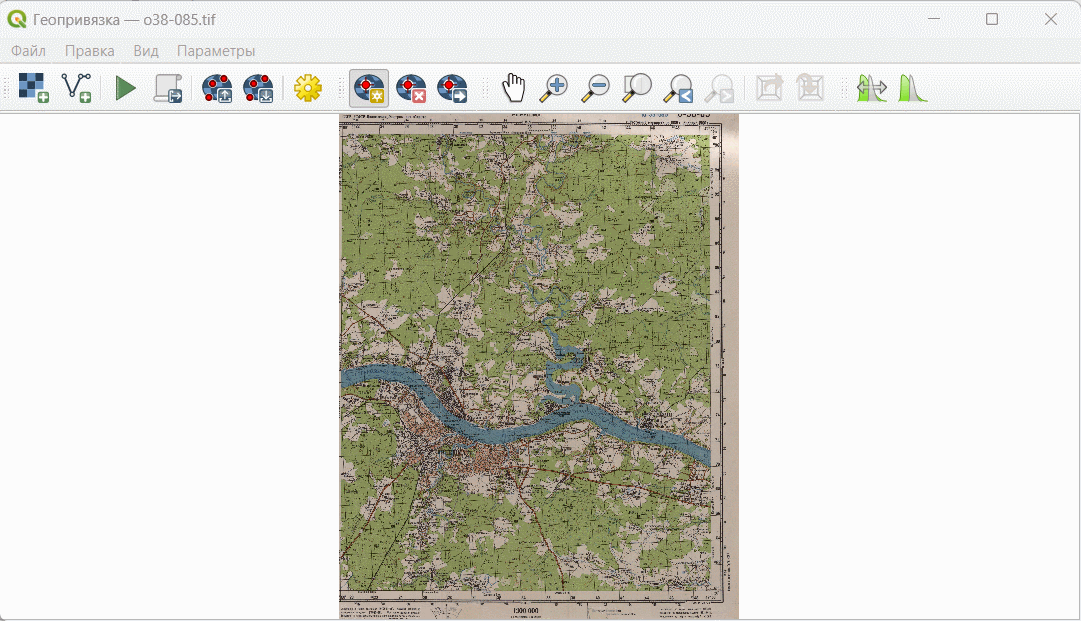Click the full histogram stretch icon
1081x621 pixels.
click(913, 88)
